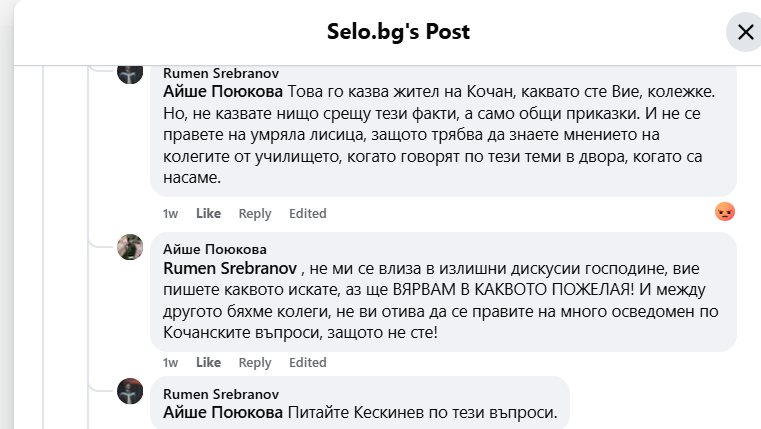Open author name Rumen Srebranov on the bottom comment
Image resolution: width=761 pixels, height=429 pixels.
click(x=220, y=394)
